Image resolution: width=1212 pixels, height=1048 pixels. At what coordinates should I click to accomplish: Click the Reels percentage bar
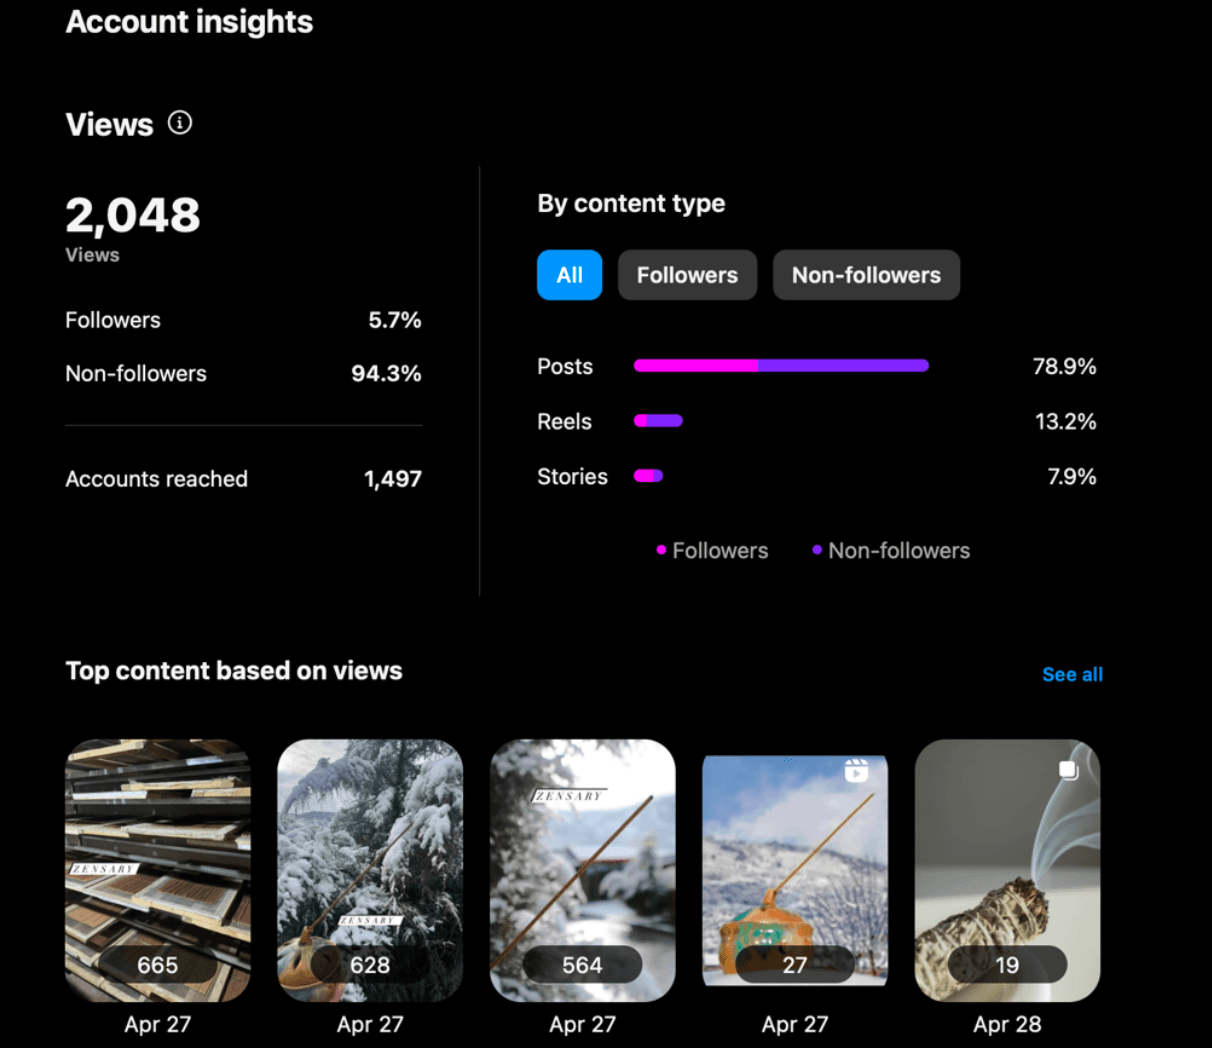pos(658,421)
